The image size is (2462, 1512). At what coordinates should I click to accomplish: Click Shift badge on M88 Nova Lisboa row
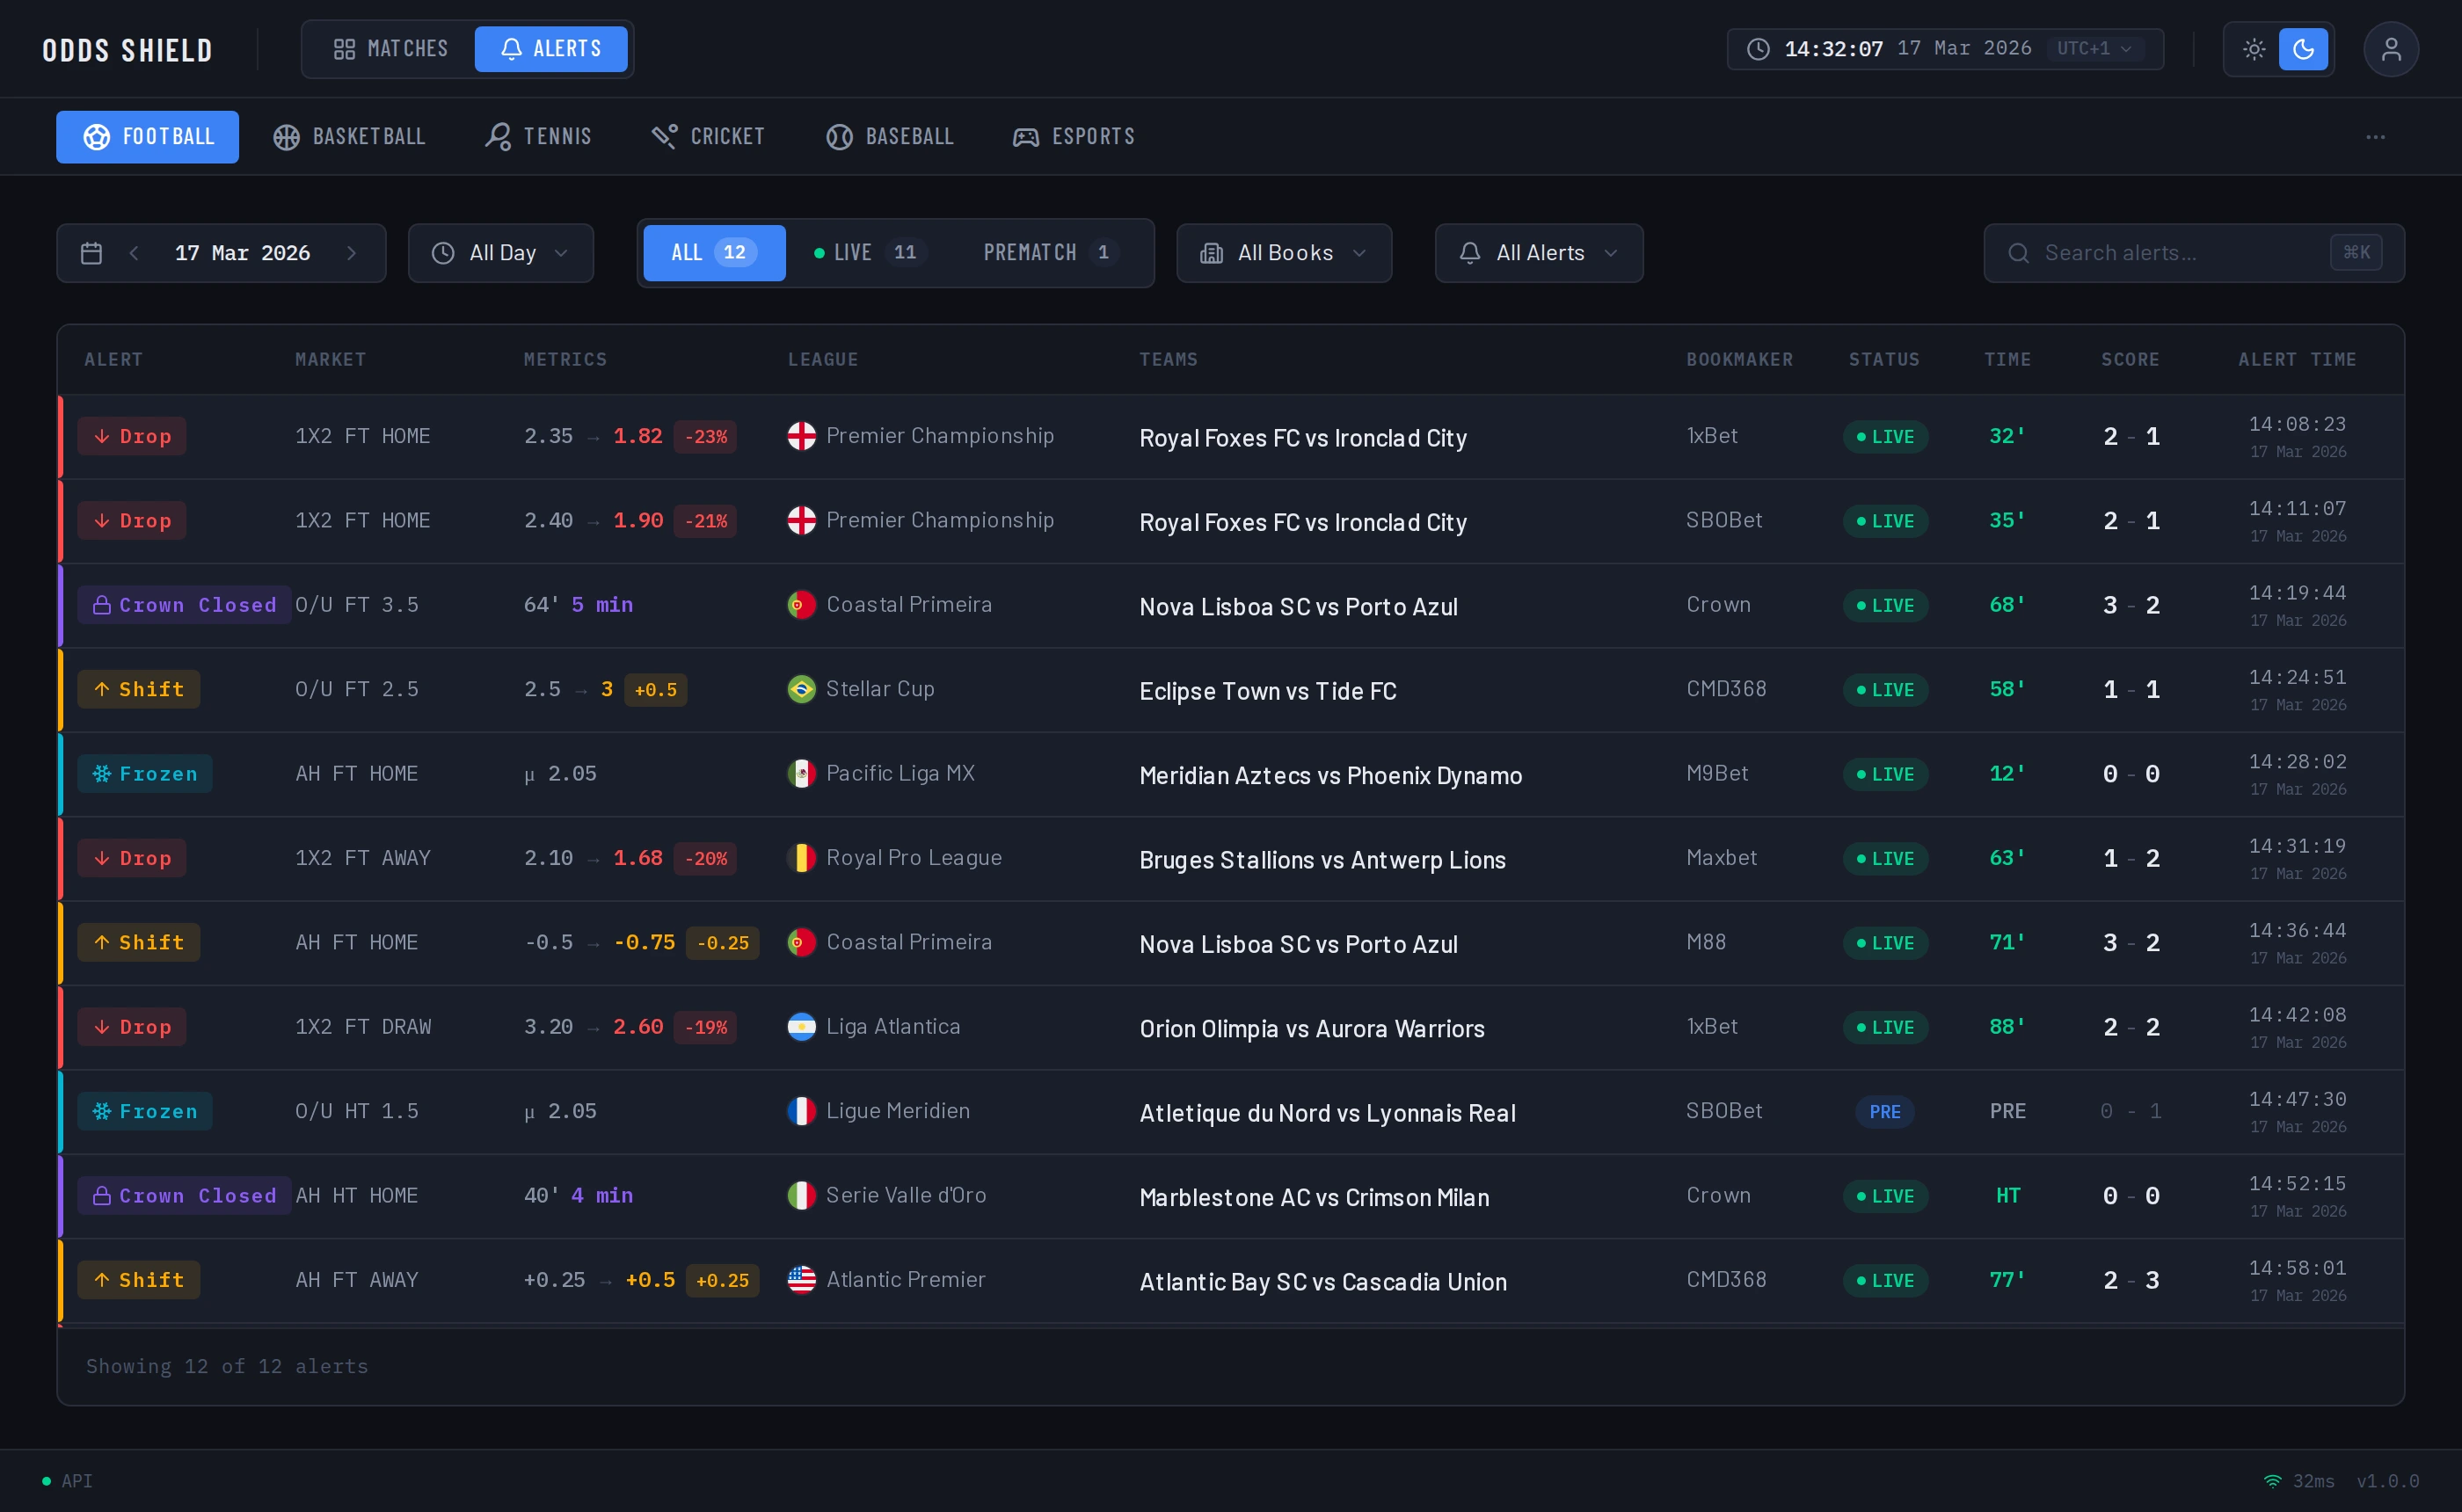(x=139, y=942)
